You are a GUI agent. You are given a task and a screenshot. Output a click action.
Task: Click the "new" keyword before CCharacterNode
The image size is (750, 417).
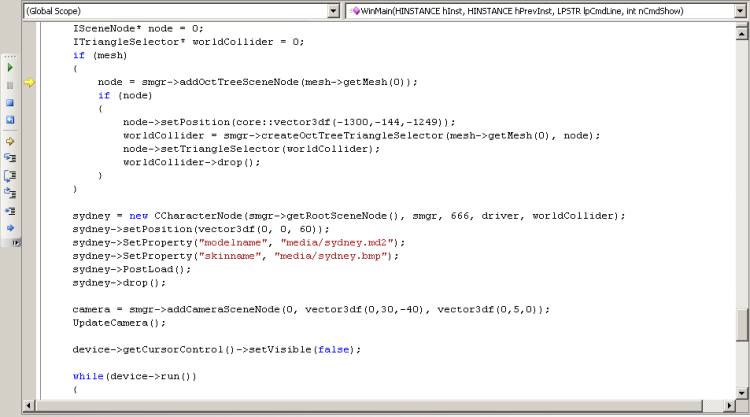(x=139, y=216)
